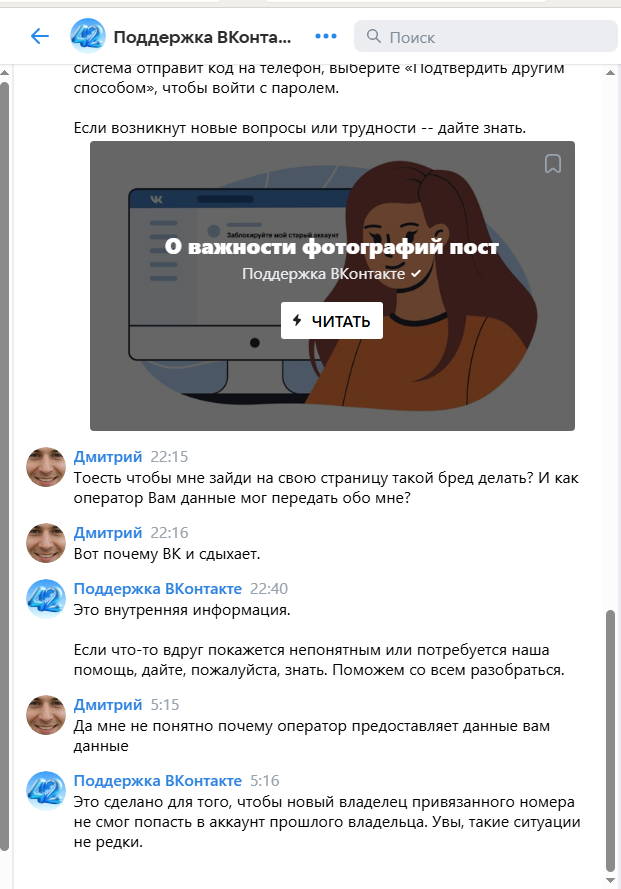
Task: Click the ЧИТАТЬ button
Action: click(332, 321)
